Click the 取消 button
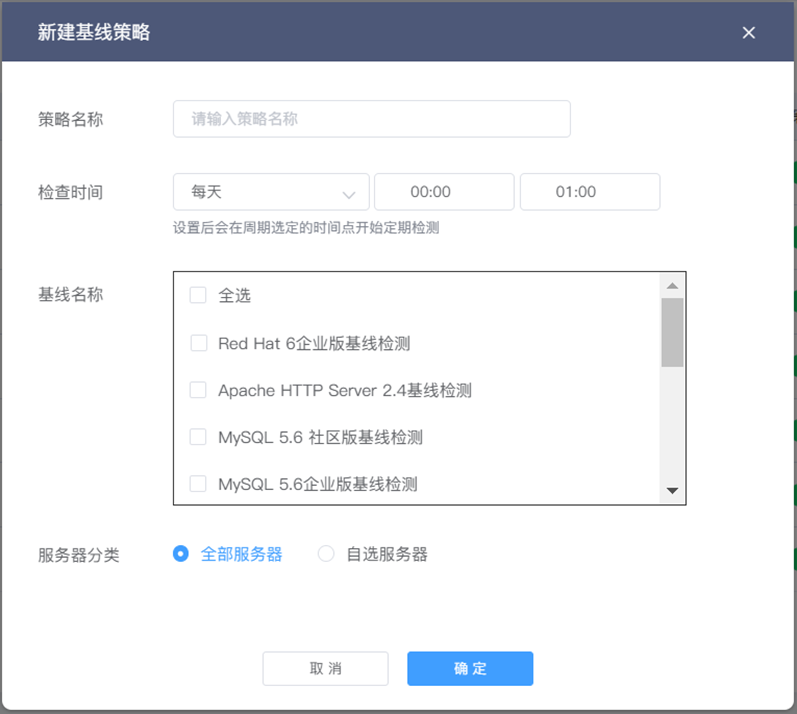 325,668
